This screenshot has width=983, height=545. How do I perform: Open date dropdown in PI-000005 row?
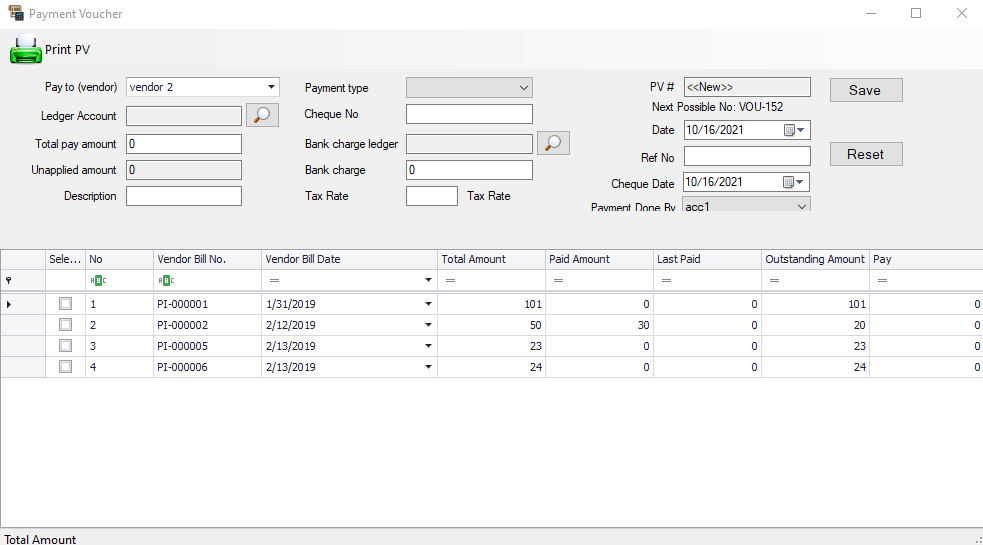click(x=428, y=346)
